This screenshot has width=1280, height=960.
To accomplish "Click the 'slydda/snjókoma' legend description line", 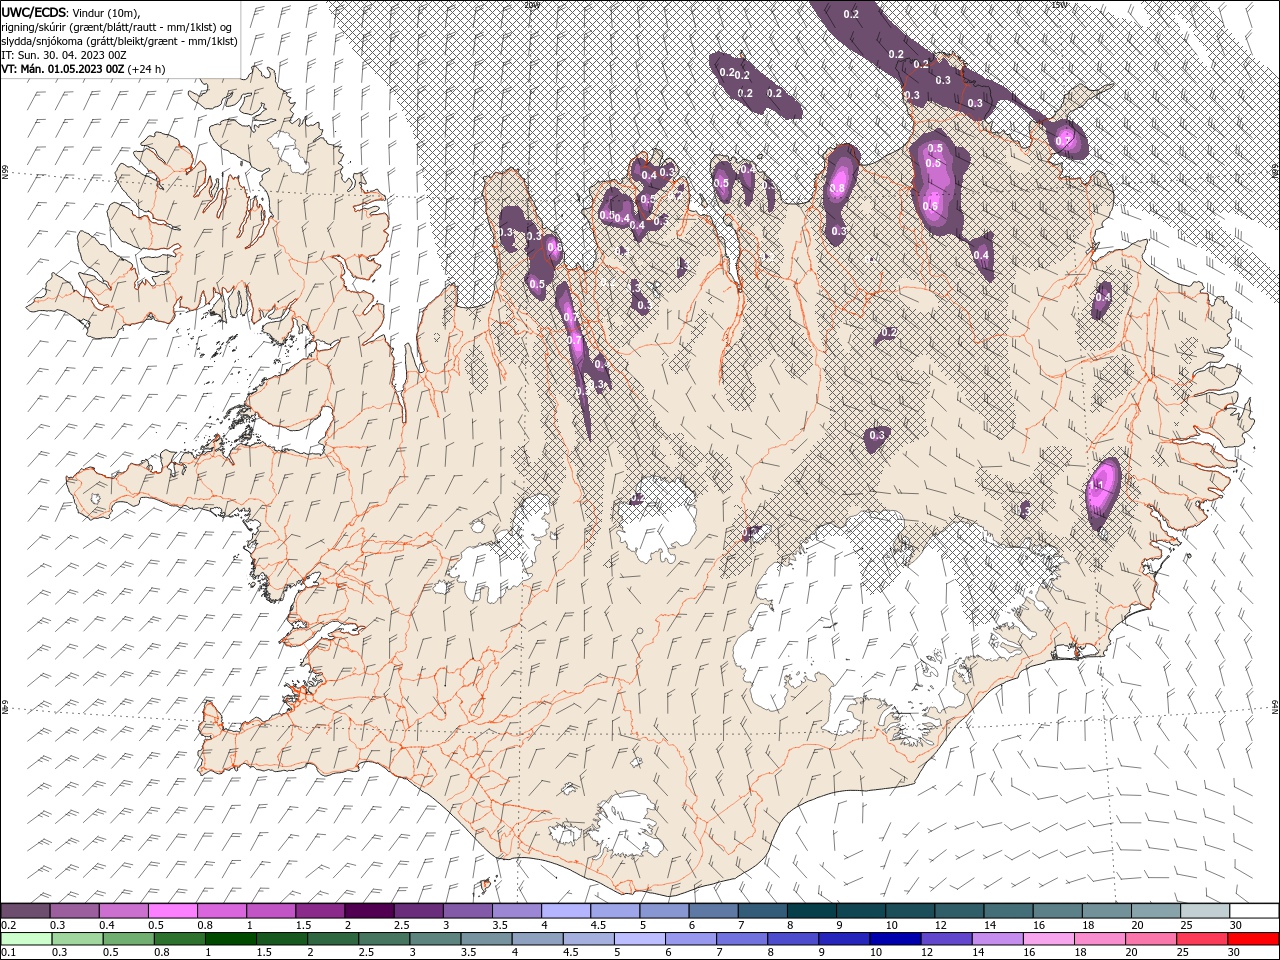I will (x=119, y=41).
